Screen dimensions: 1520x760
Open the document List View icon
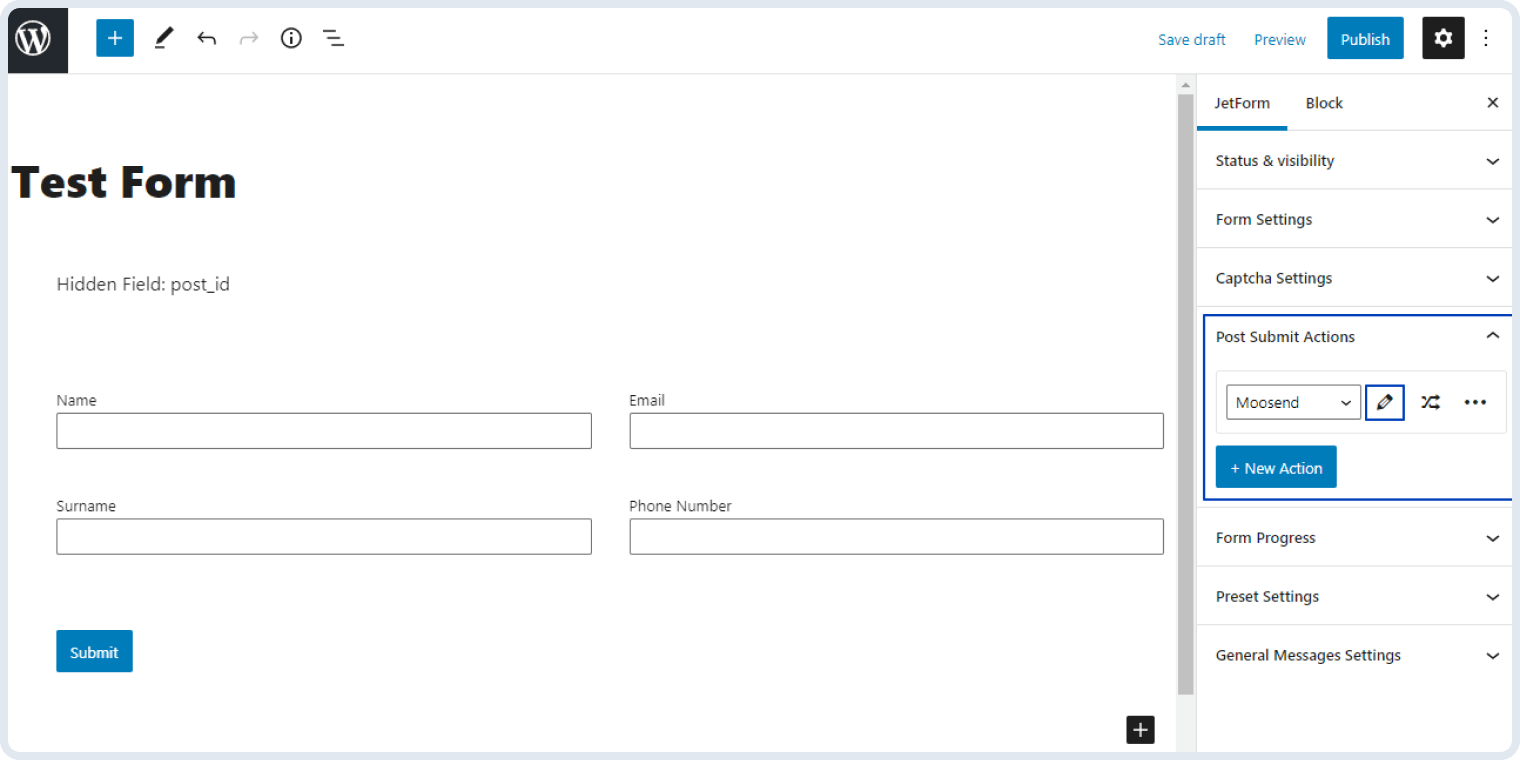point(333,37)
